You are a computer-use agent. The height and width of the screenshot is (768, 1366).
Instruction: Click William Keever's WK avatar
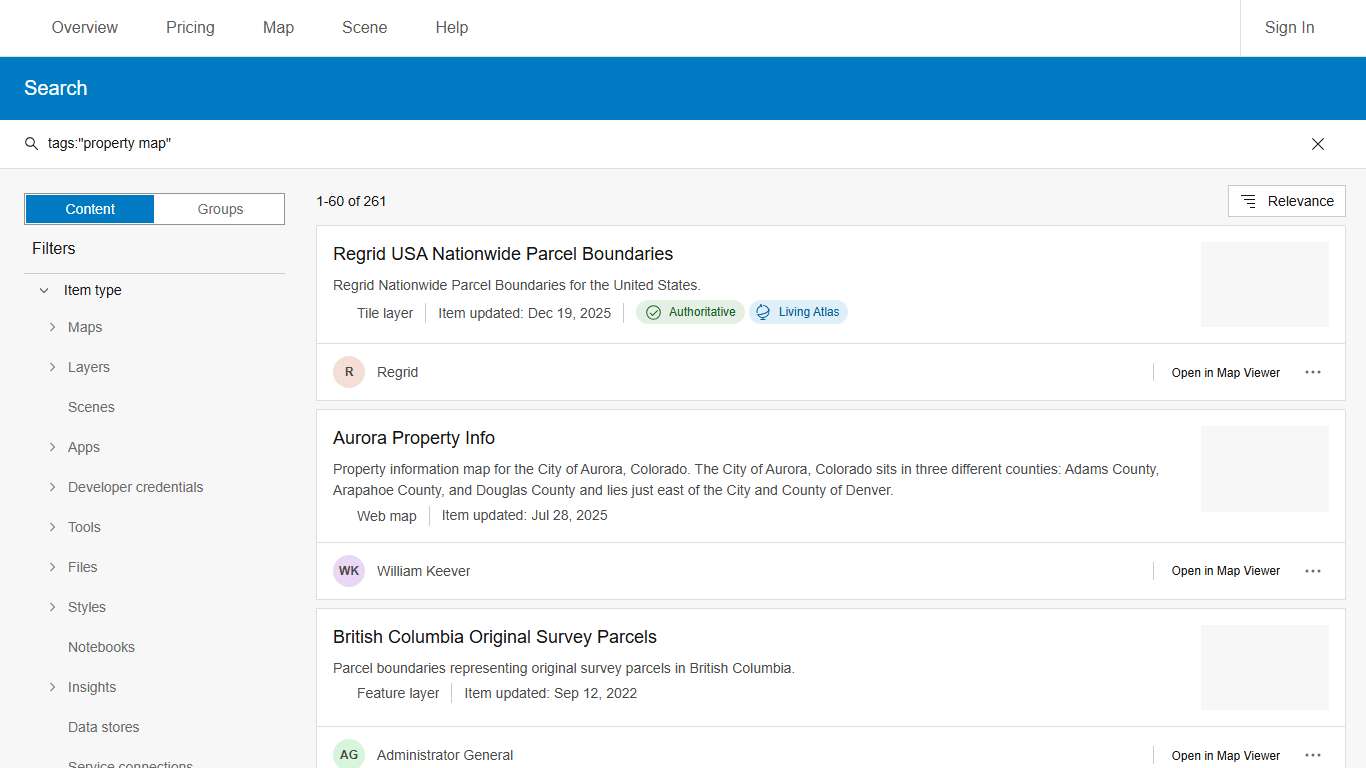point(349,571)
